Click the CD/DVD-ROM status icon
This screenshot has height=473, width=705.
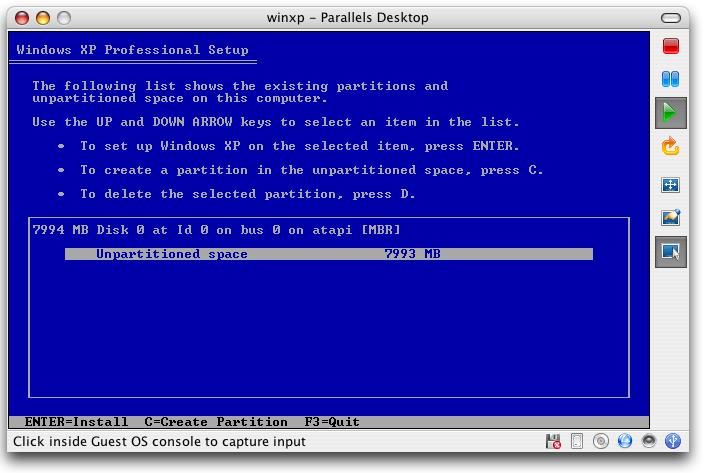[x=601, y=441]
